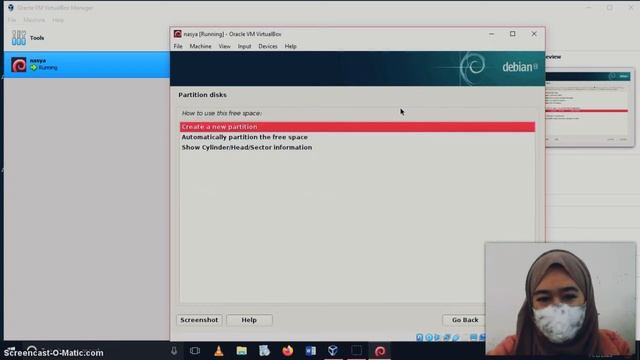This screenshot has height=360, width=640.
Task: Open View menu in VM window
Action: coord(224,47)
